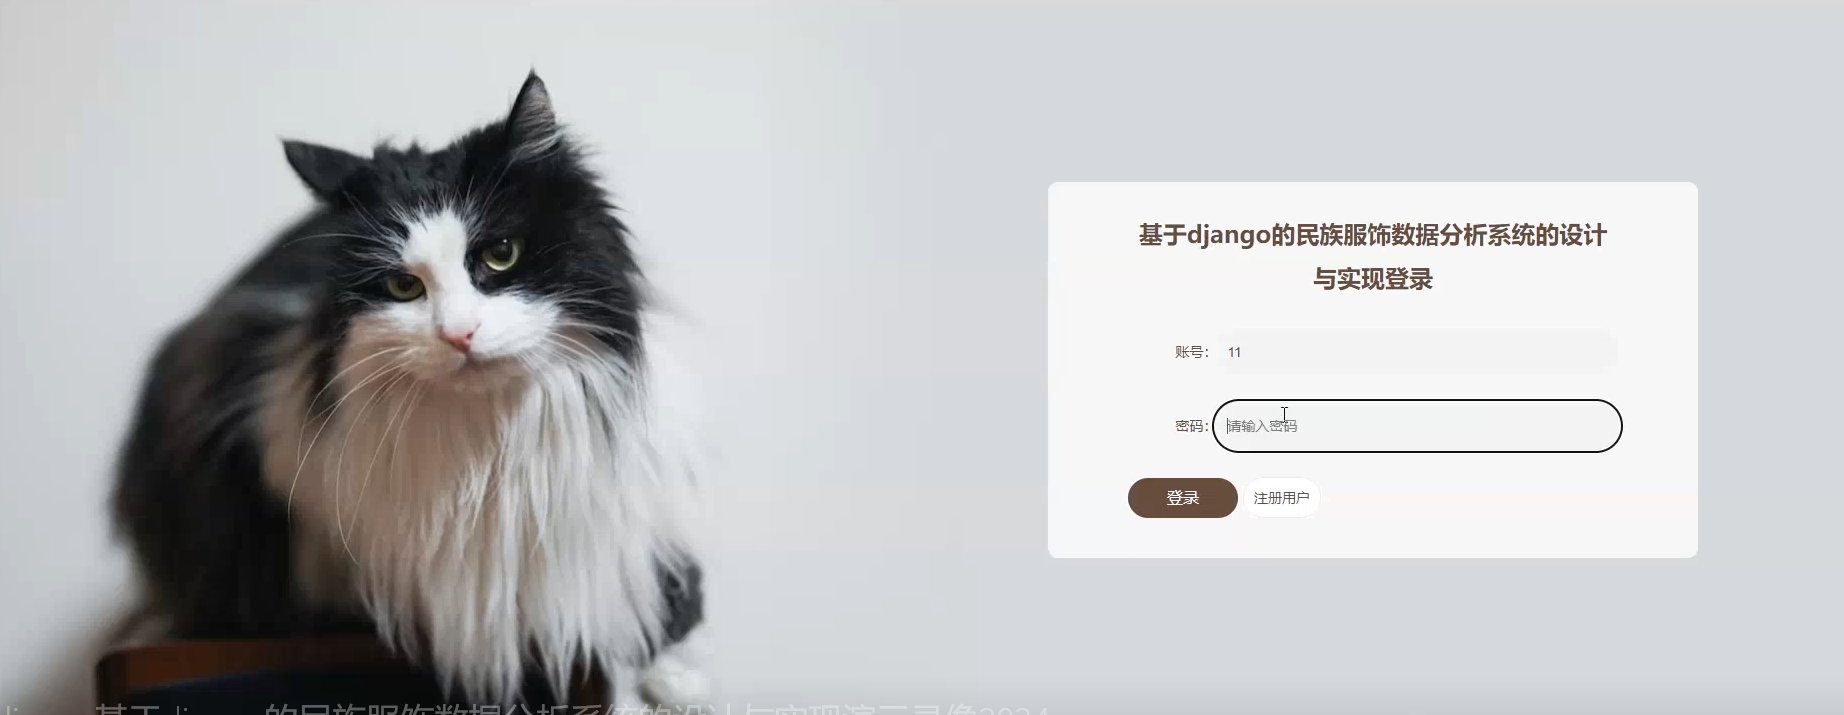Viewport: 1844px width, 715px height.
Task: Click the cat's pink nose
Action: click(457, 338)
